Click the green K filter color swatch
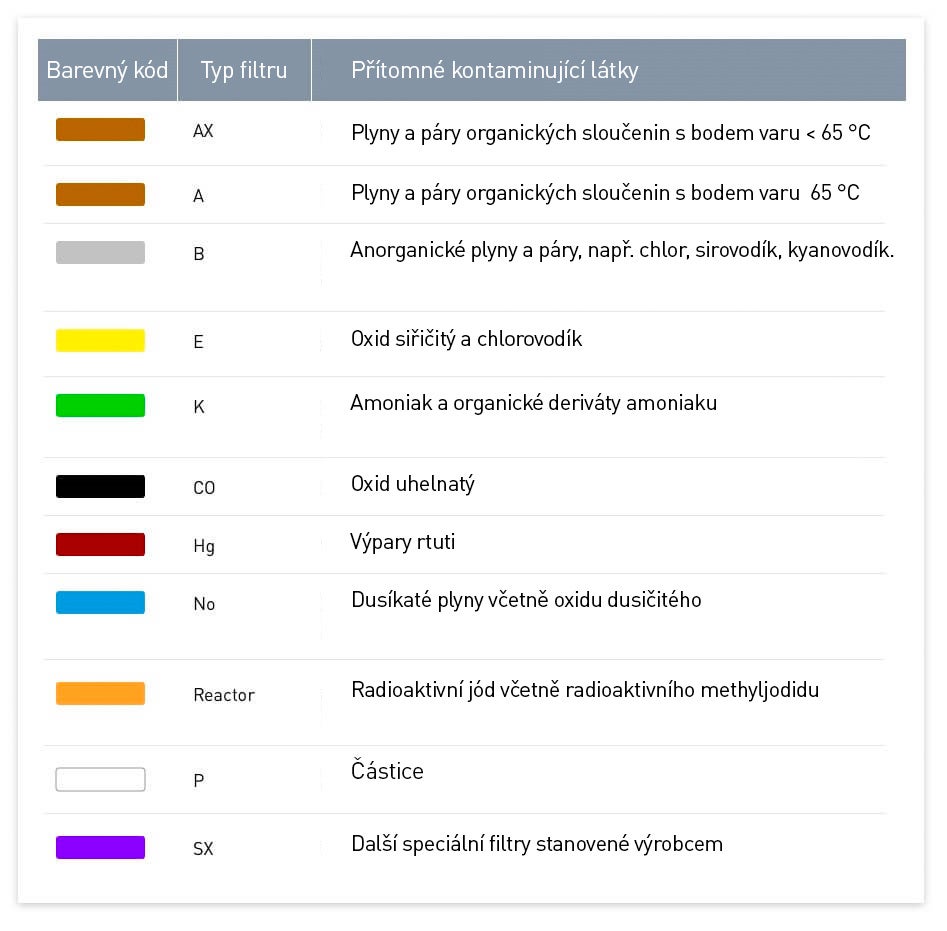This screenshot has width=947, height=931. click(100, 405)
